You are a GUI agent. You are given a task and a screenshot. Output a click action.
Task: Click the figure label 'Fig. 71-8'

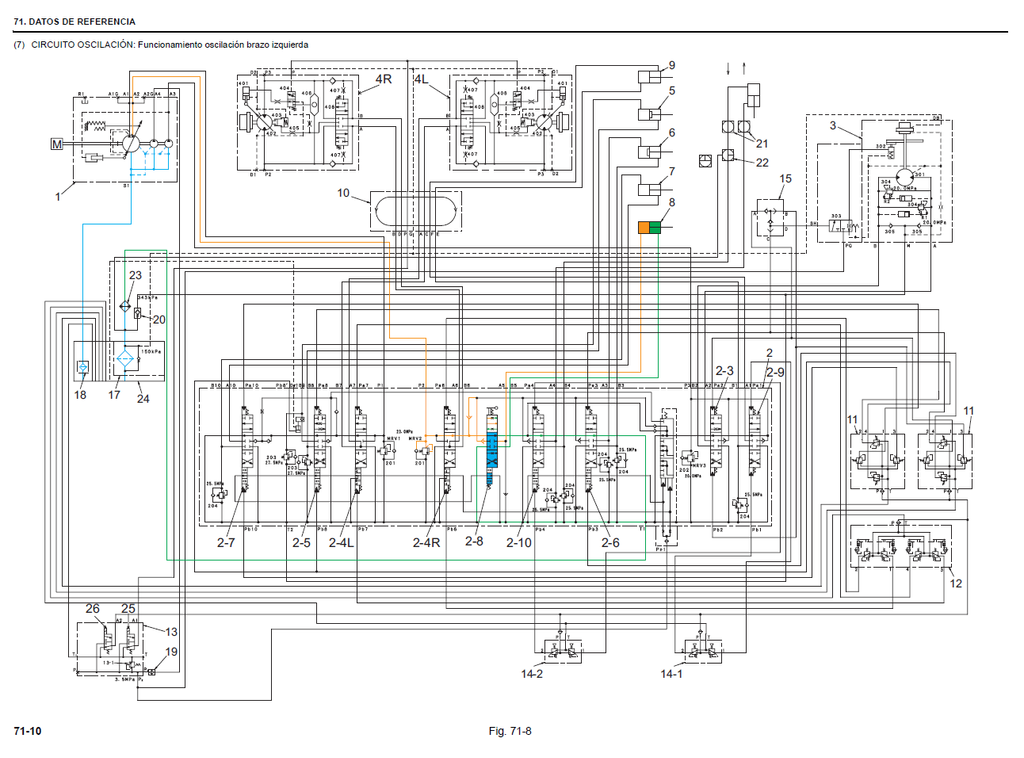pyautogui.click(x=510, y=731)
